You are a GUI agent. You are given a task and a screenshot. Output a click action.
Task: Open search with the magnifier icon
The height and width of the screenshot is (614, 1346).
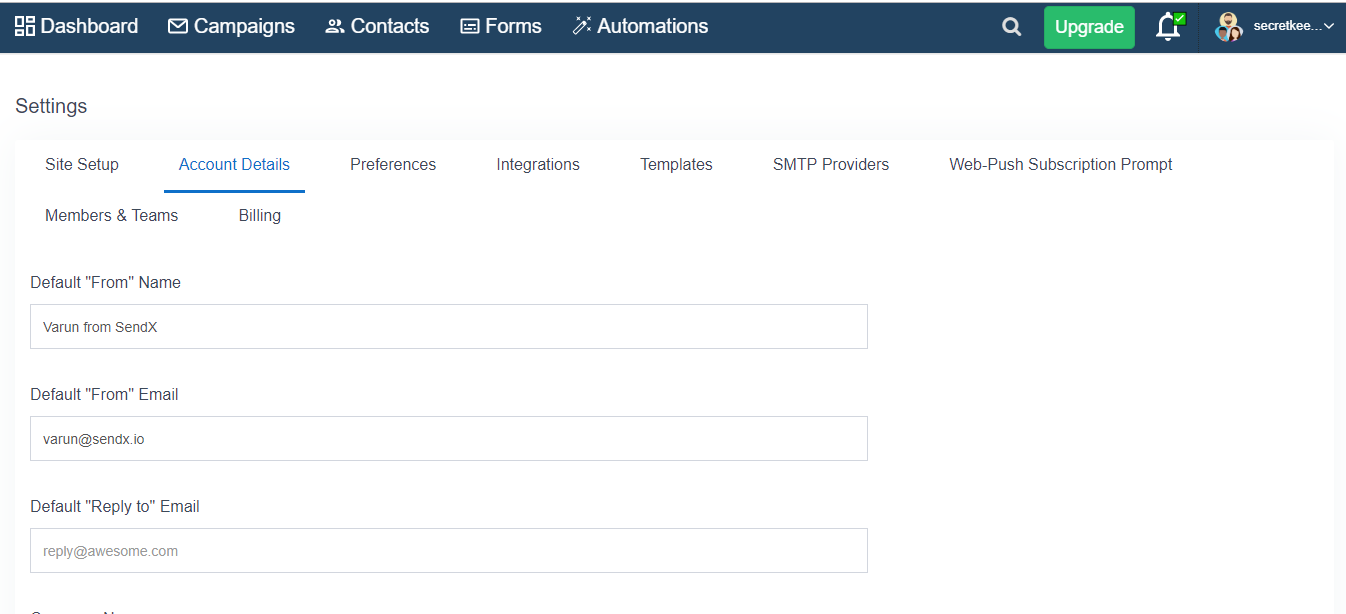[x=1012, y=28]
